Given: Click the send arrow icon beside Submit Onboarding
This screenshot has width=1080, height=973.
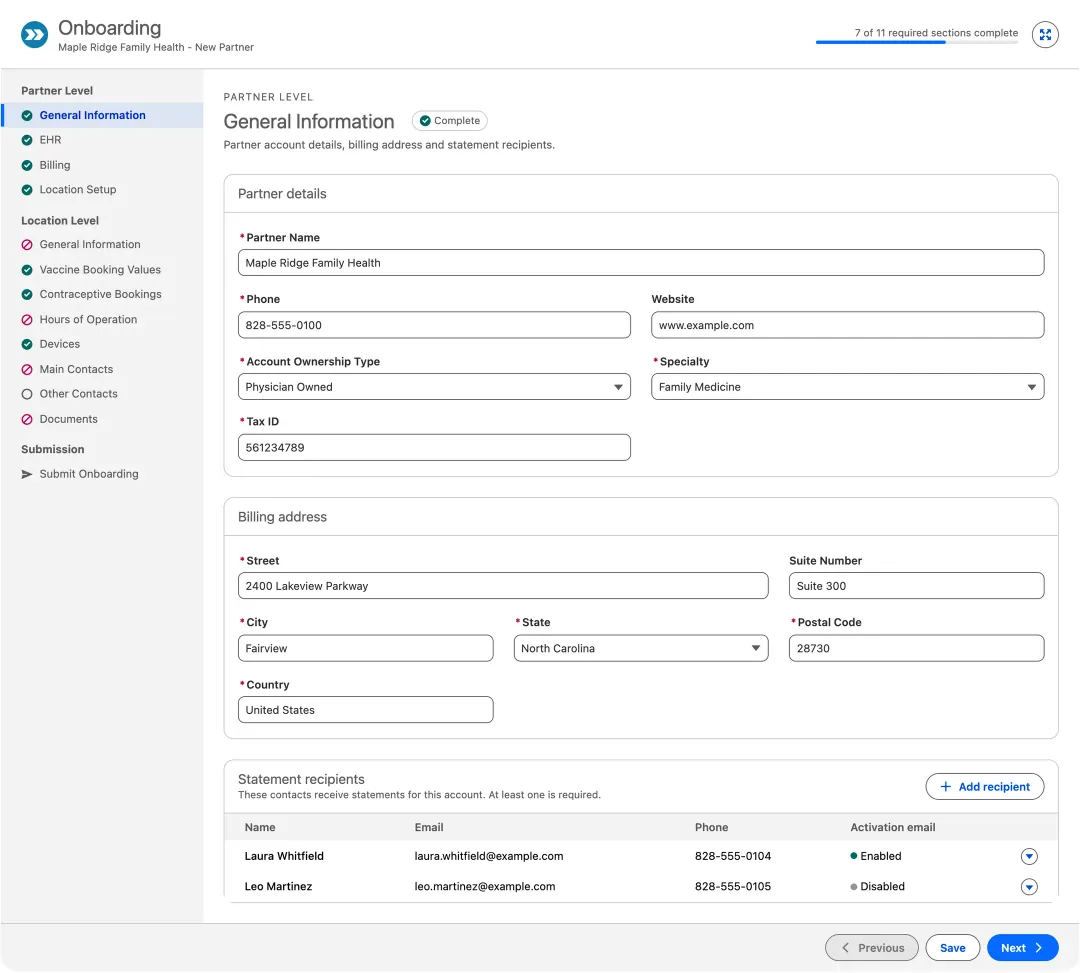Looking at the screenshot, I should click(27, 474).
